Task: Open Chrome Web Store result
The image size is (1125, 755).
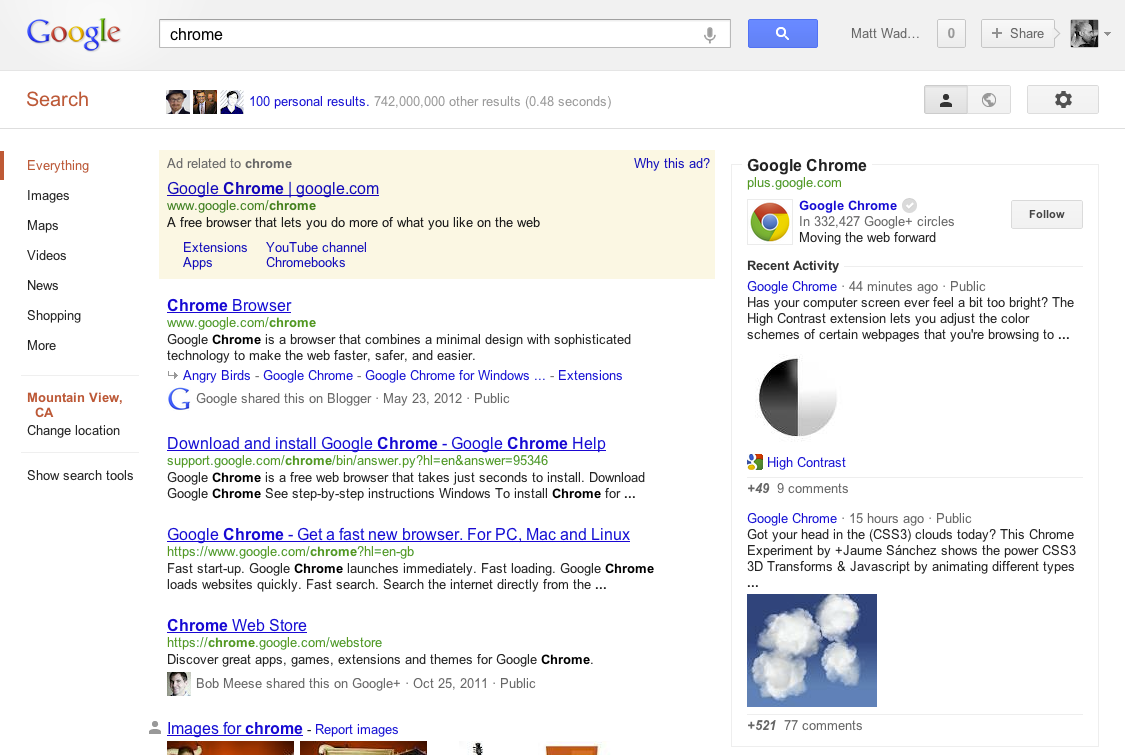Action: point(237,626)
